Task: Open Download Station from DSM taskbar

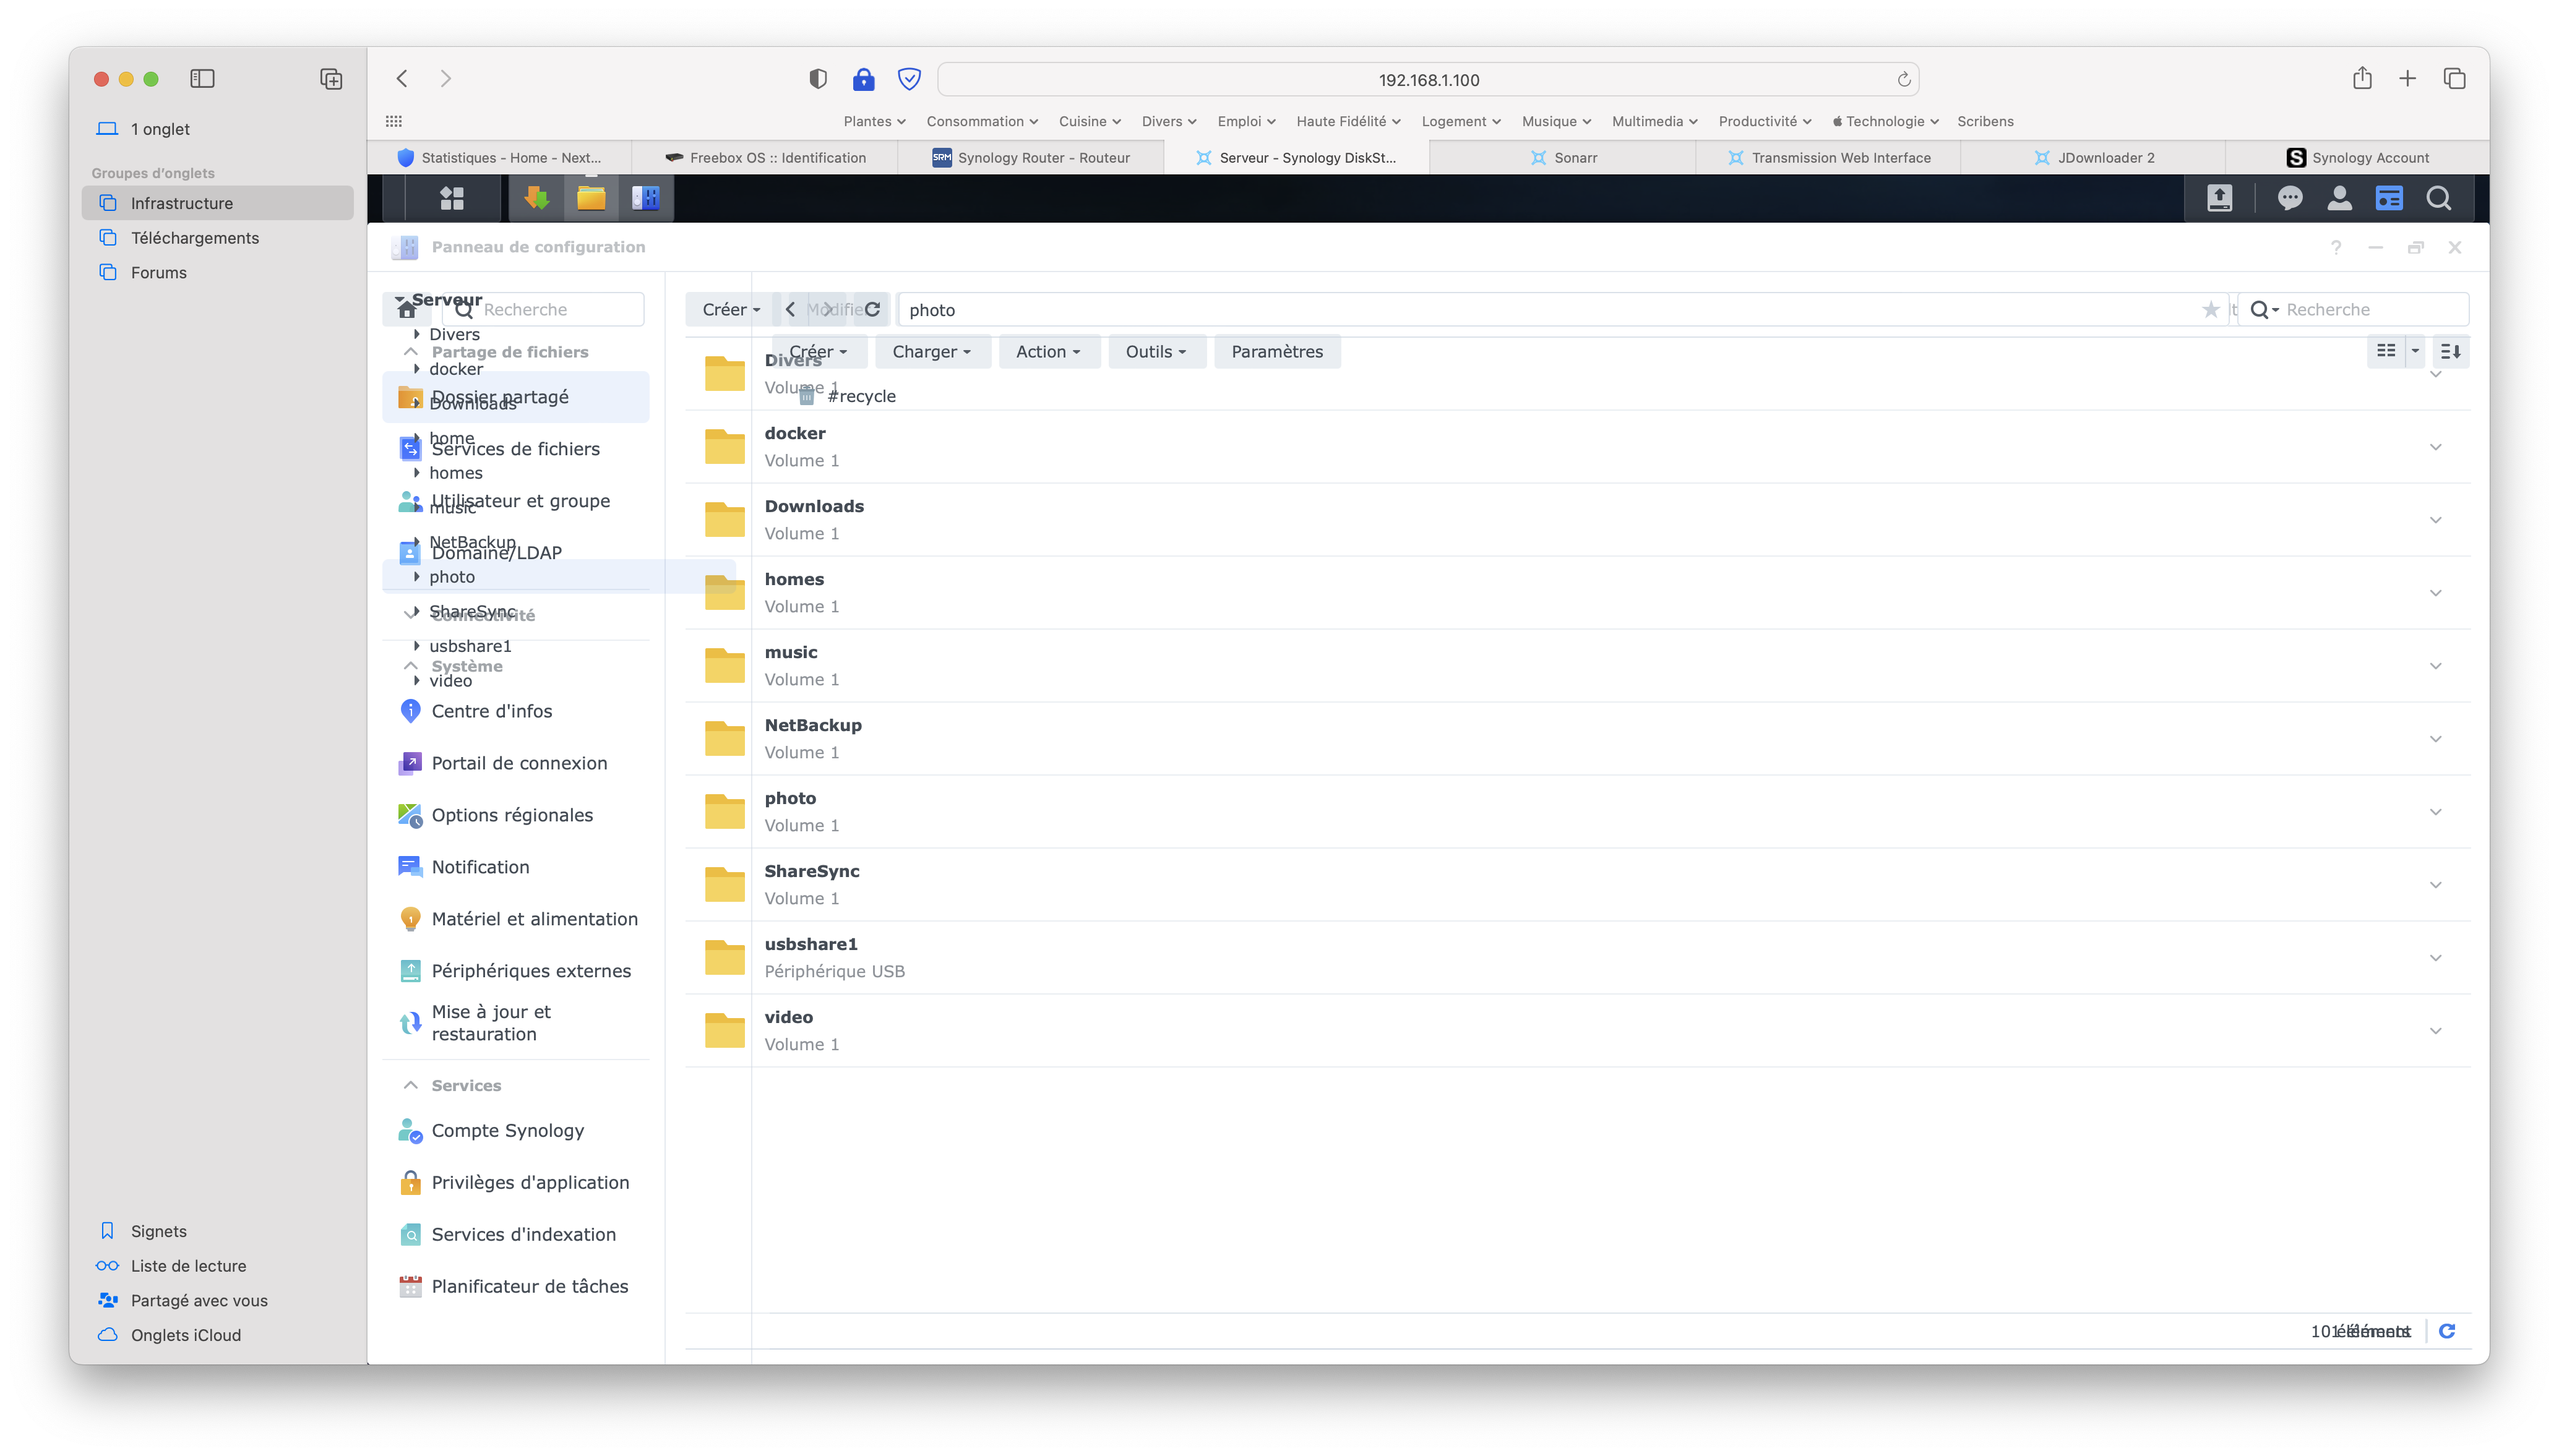Action: coord(536,198)
